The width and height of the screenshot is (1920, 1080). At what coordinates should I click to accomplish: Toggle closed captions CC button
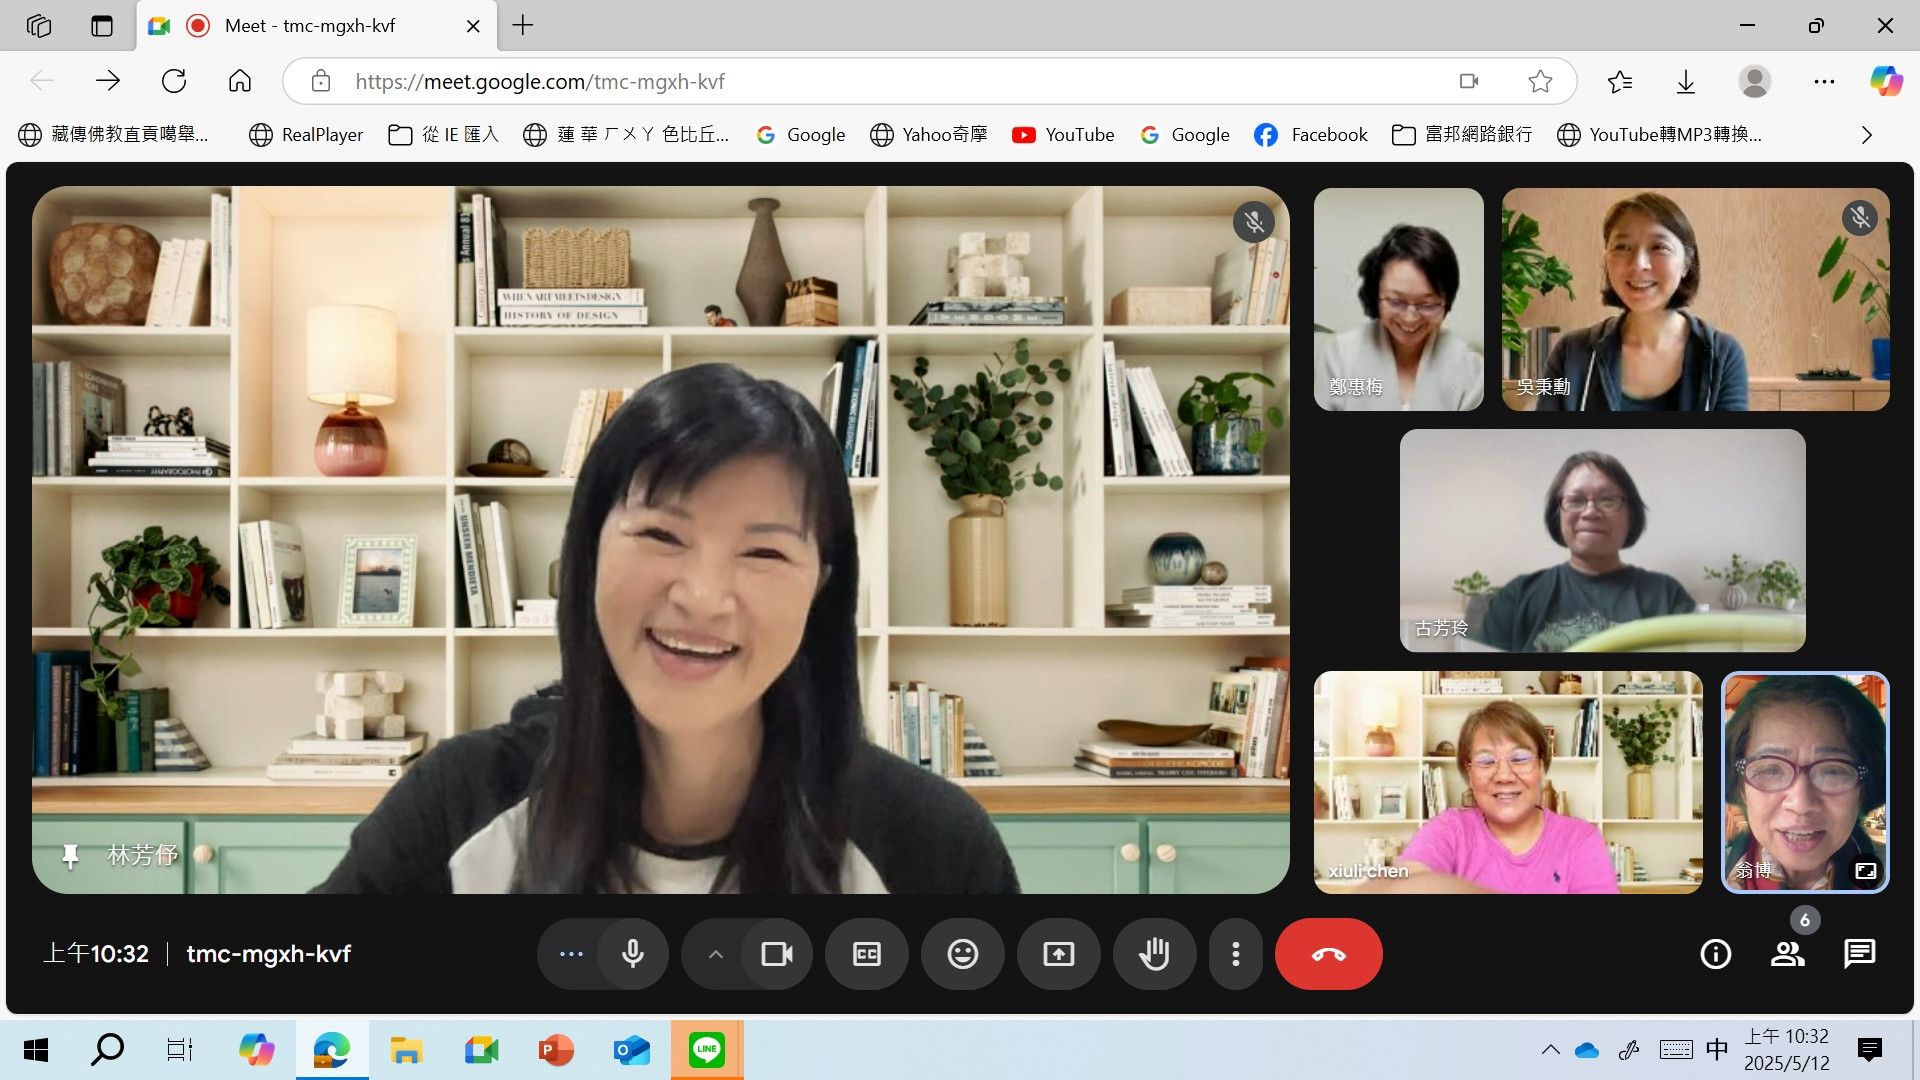[x=866, y=954]
